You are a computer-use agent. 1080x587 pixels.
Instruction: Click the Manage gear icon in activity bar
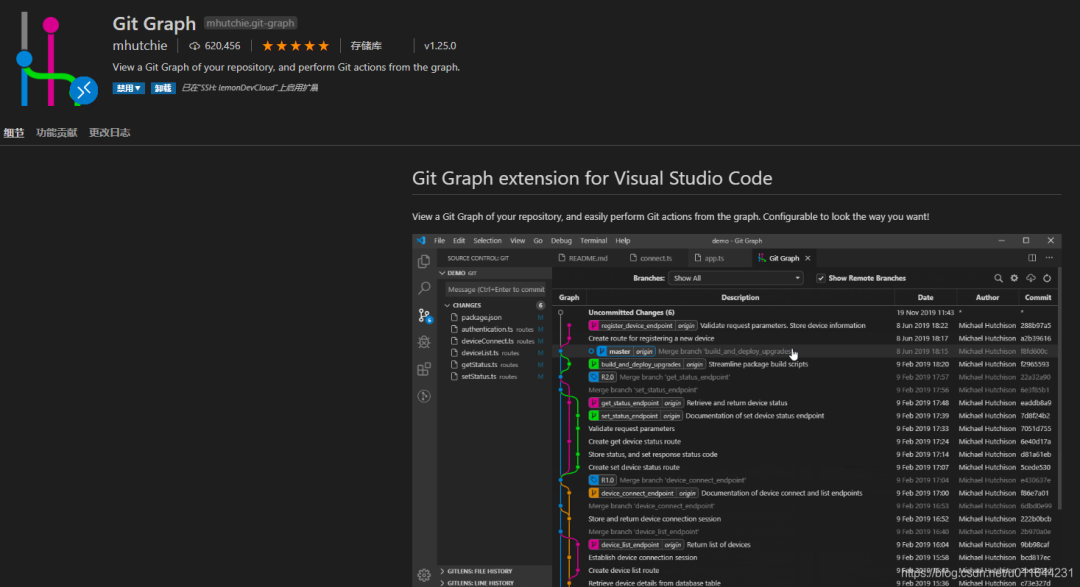(424, 575)
